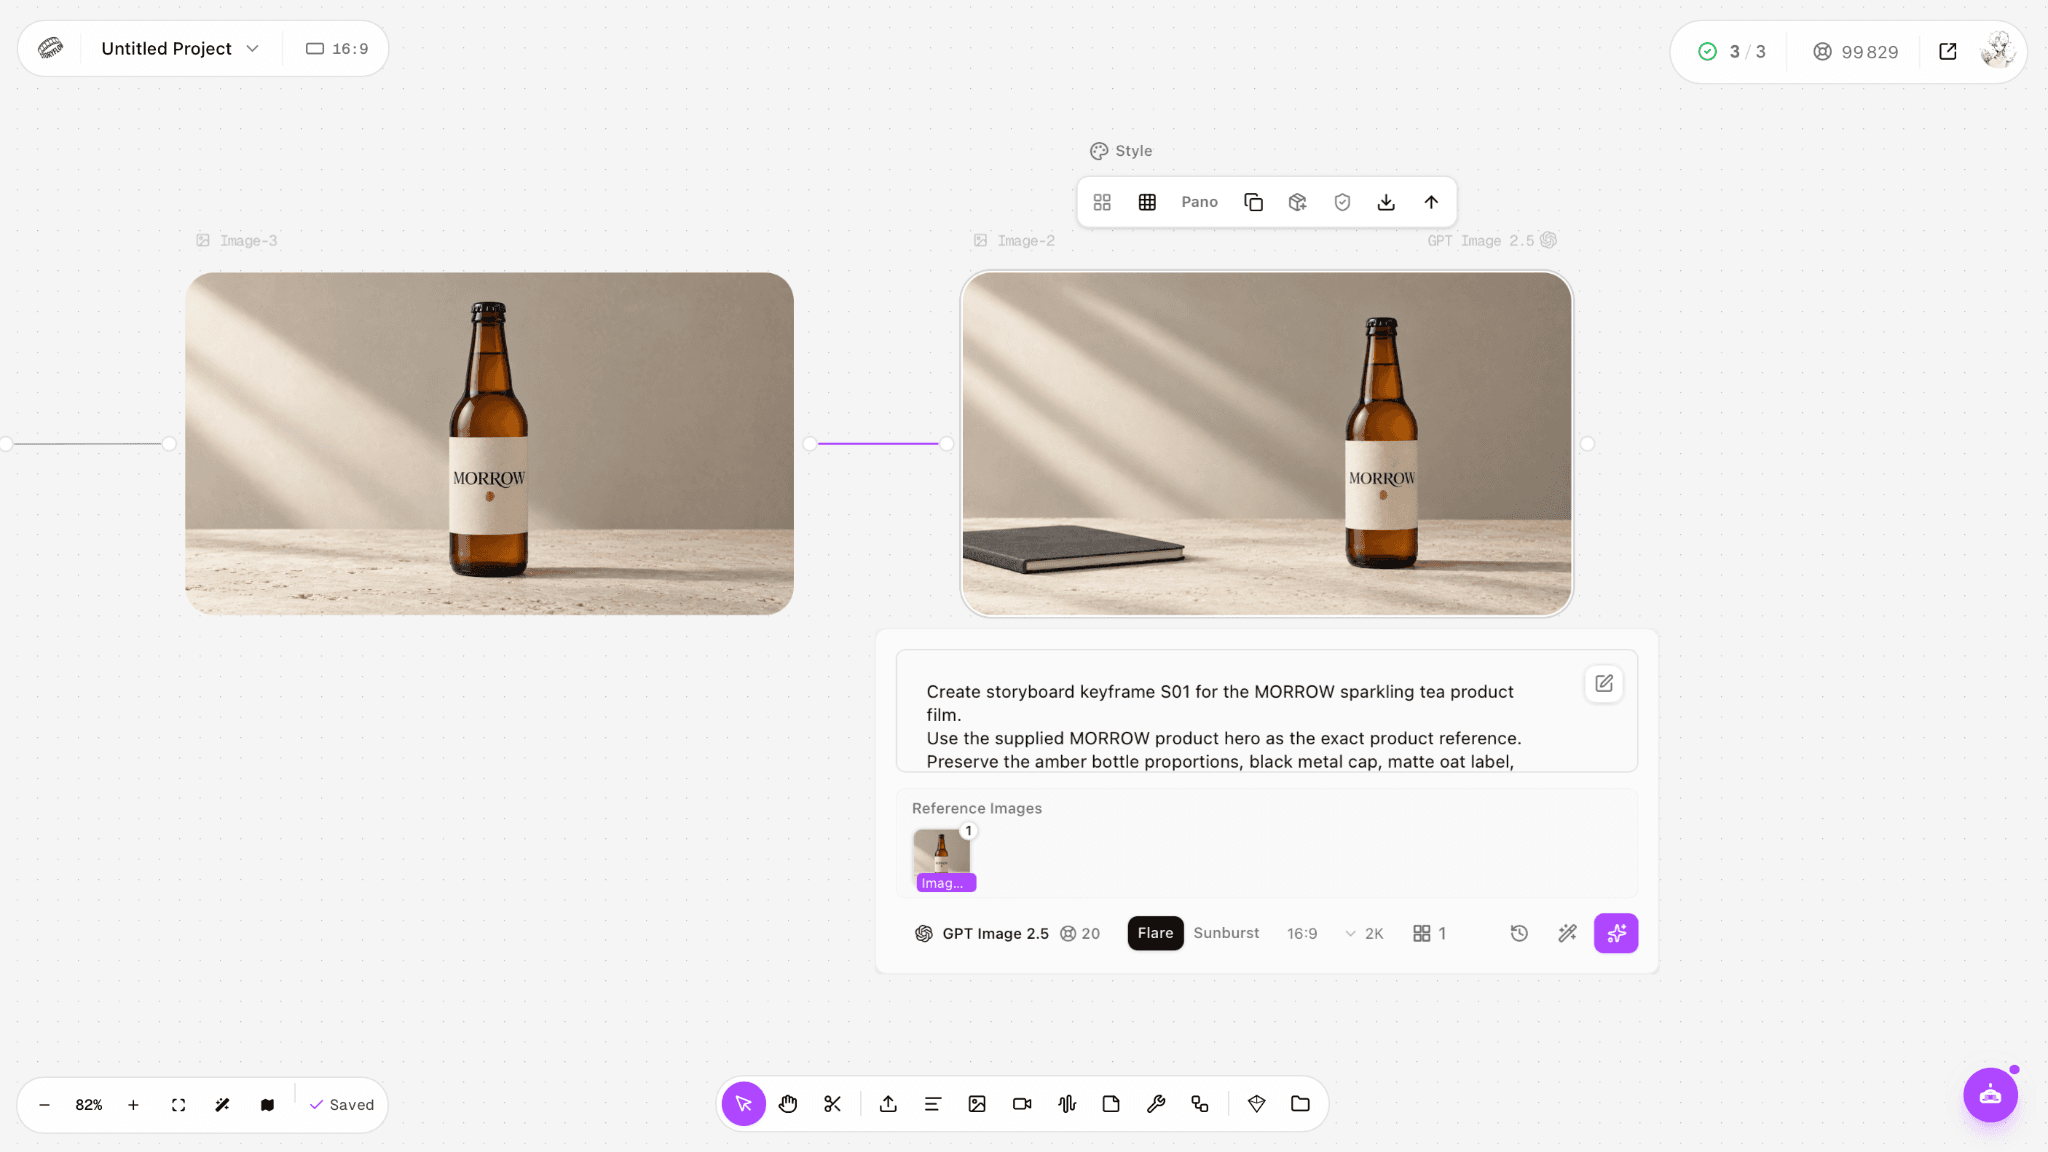Image resolution: width=2048 pixels, height=1152 pixels.
Task: Select the Pano option
Action: pyautogui.click(x=1199, y=202)
